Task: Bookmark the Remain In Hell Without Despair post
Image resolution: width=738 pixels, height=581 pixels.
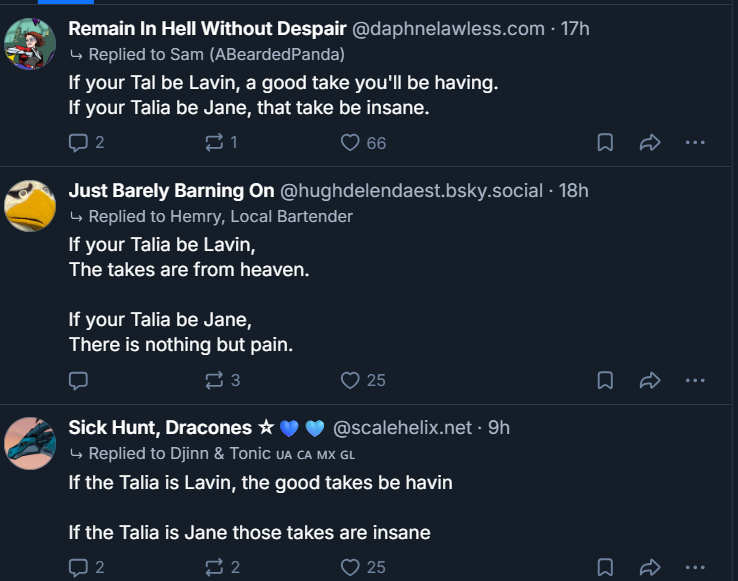Action: tap(605, 143)
